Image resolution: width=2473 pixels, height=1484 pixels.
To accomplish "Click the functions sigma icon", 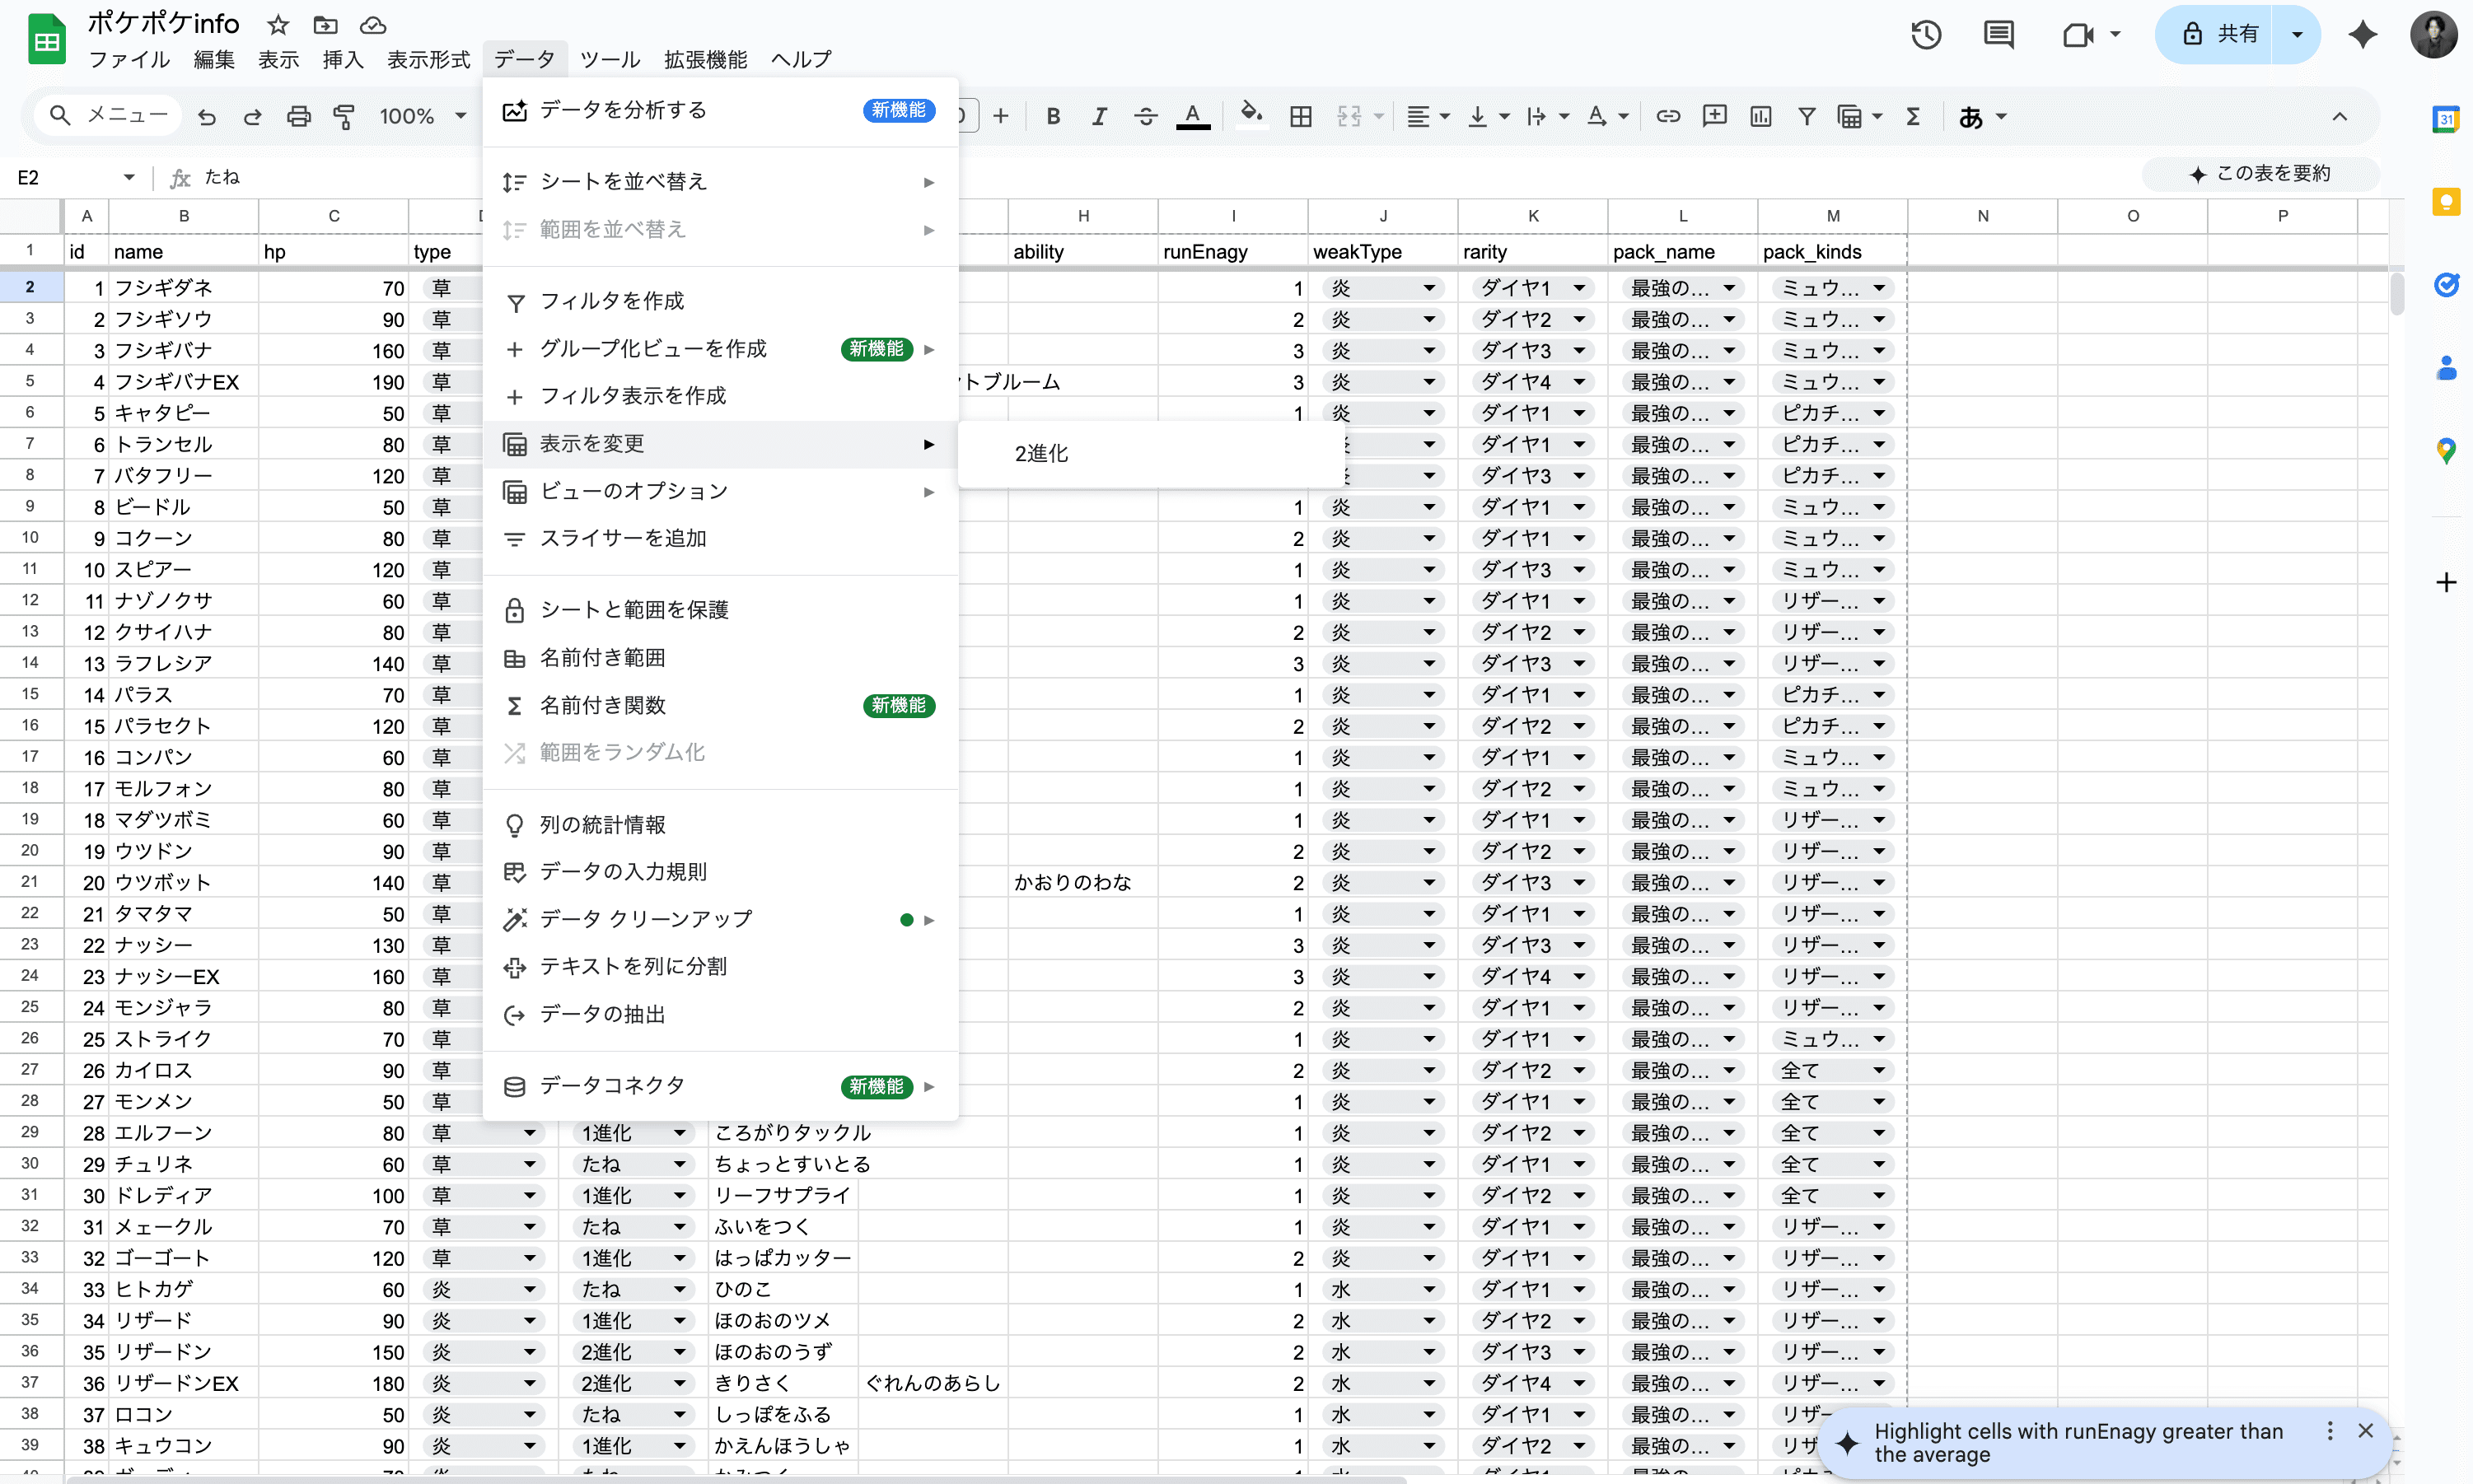I will point(1913,117).
